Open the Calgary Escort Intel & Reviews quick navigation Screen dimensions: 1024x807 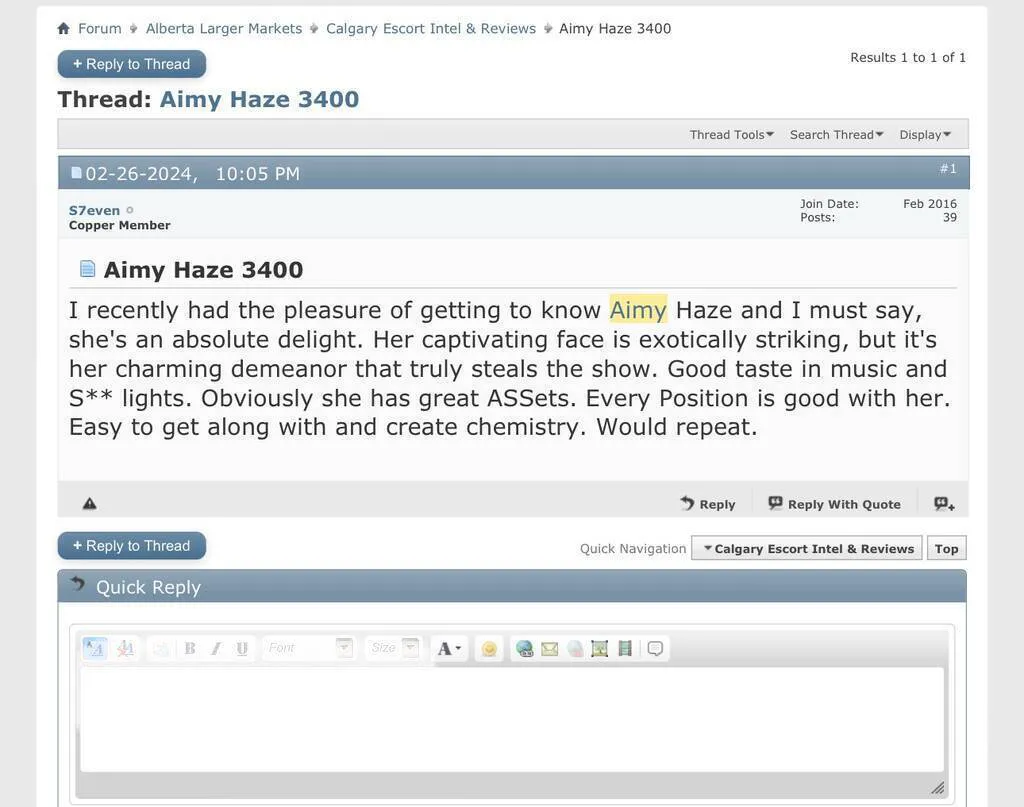click(807, 548)
